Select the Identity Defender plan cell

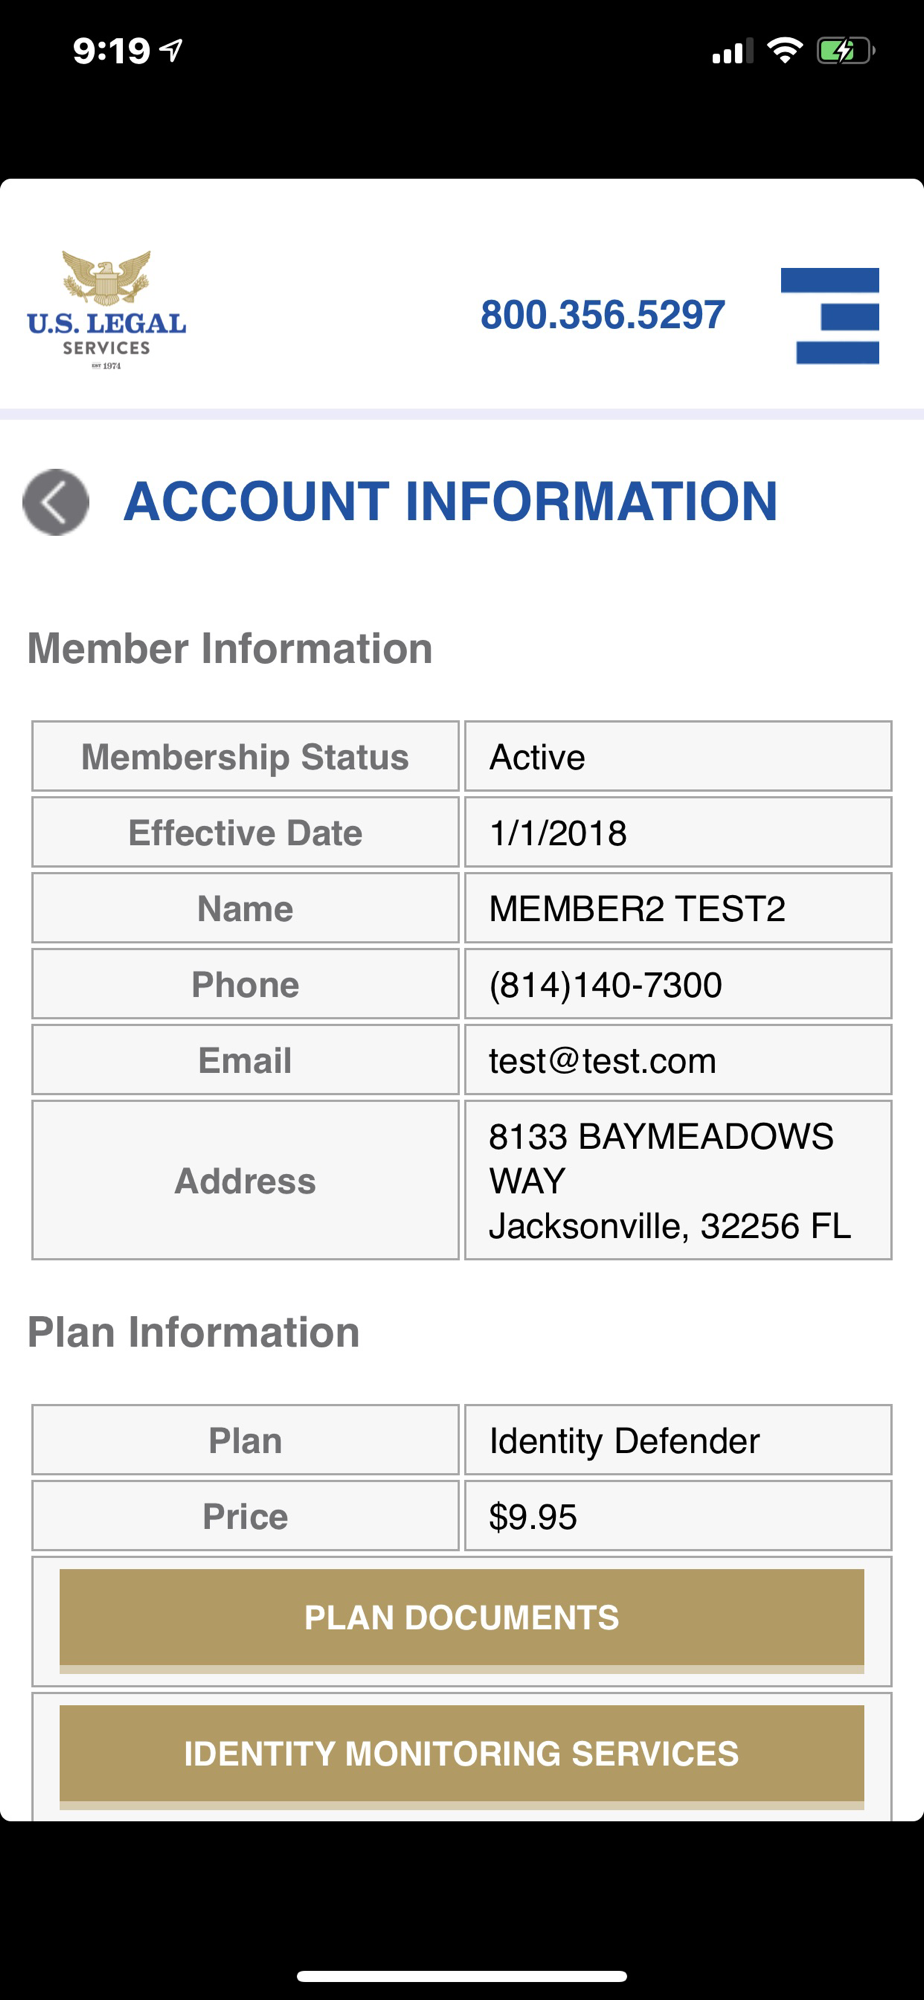coord(678,1440)
